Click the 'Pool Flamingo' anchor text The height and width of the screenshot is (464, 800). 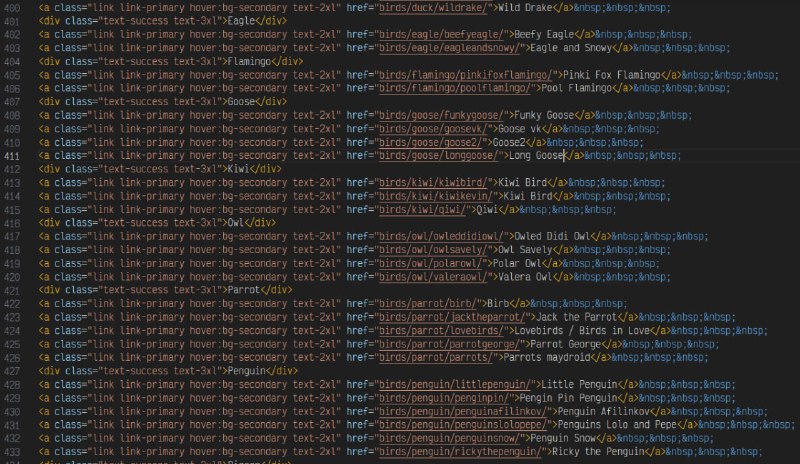point(576,88)
